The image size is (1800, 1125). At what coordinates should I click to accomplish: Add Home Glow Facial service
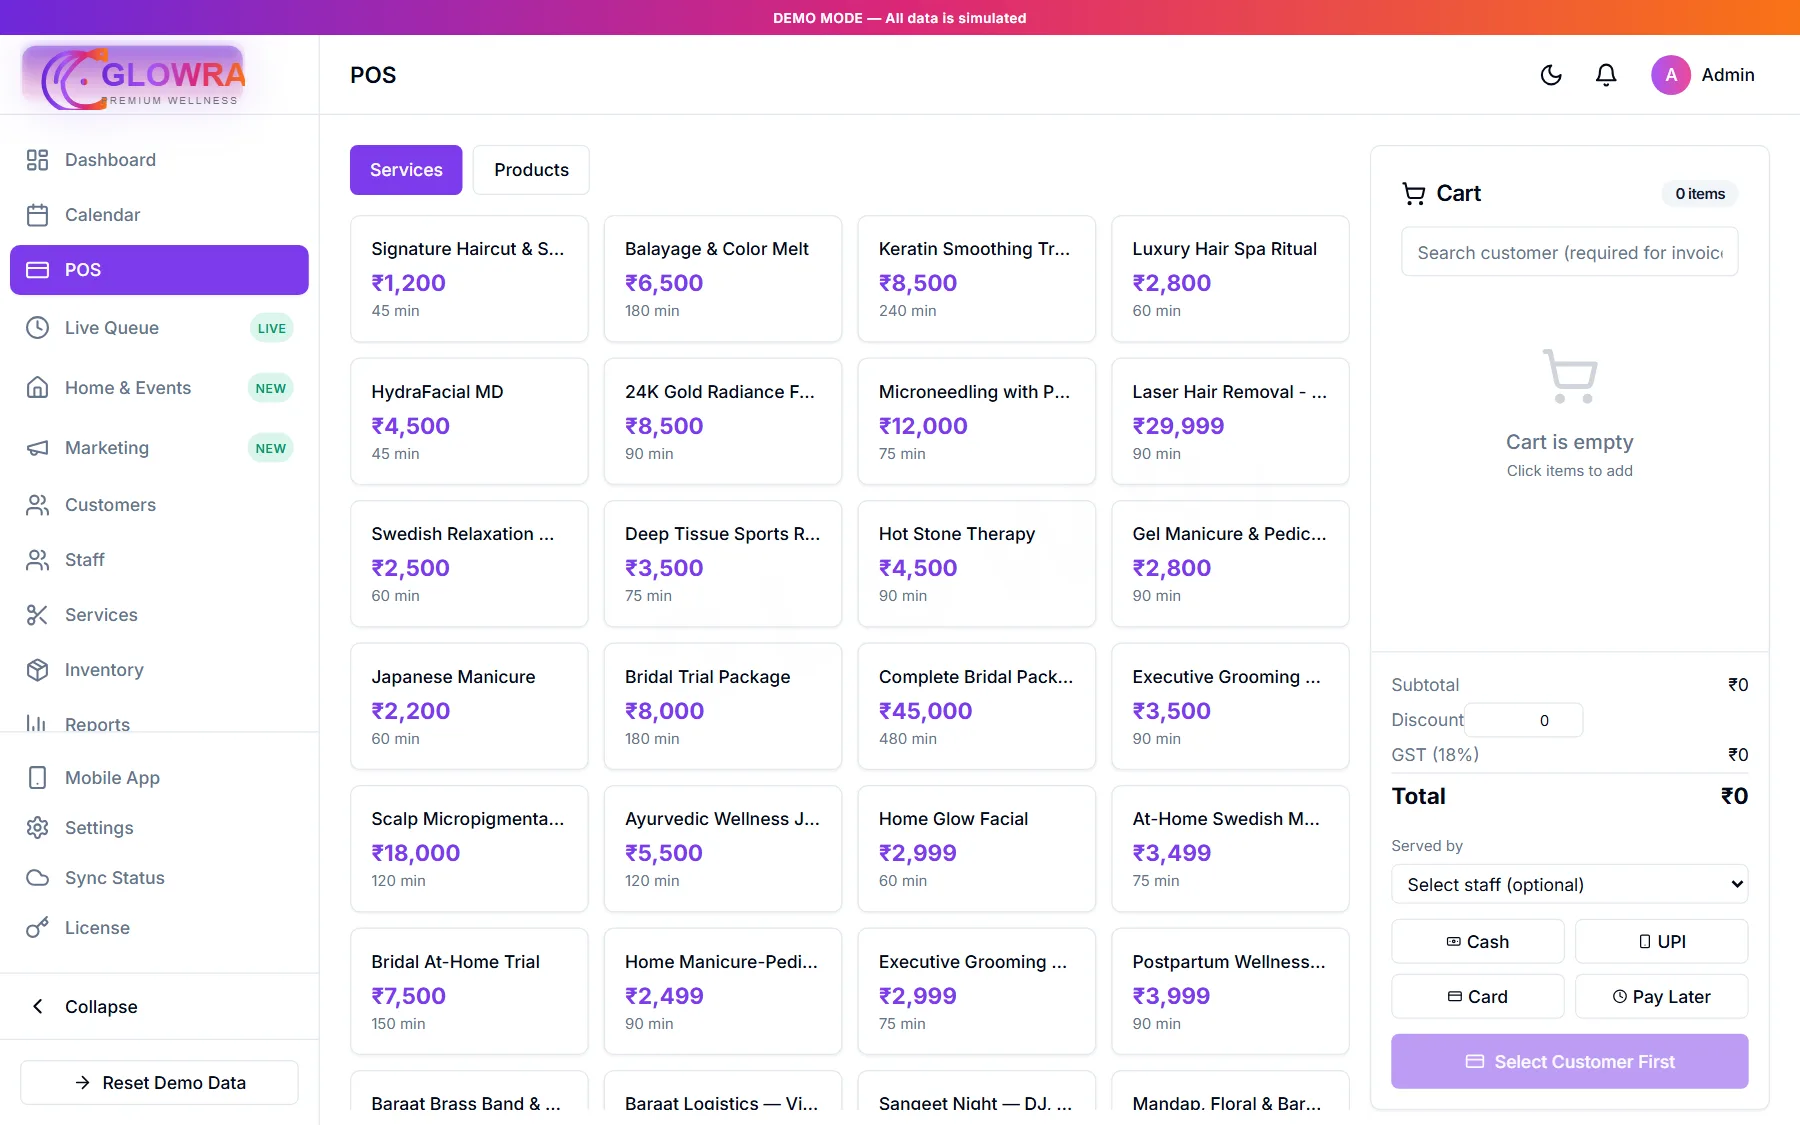click(x=977, y=849)
